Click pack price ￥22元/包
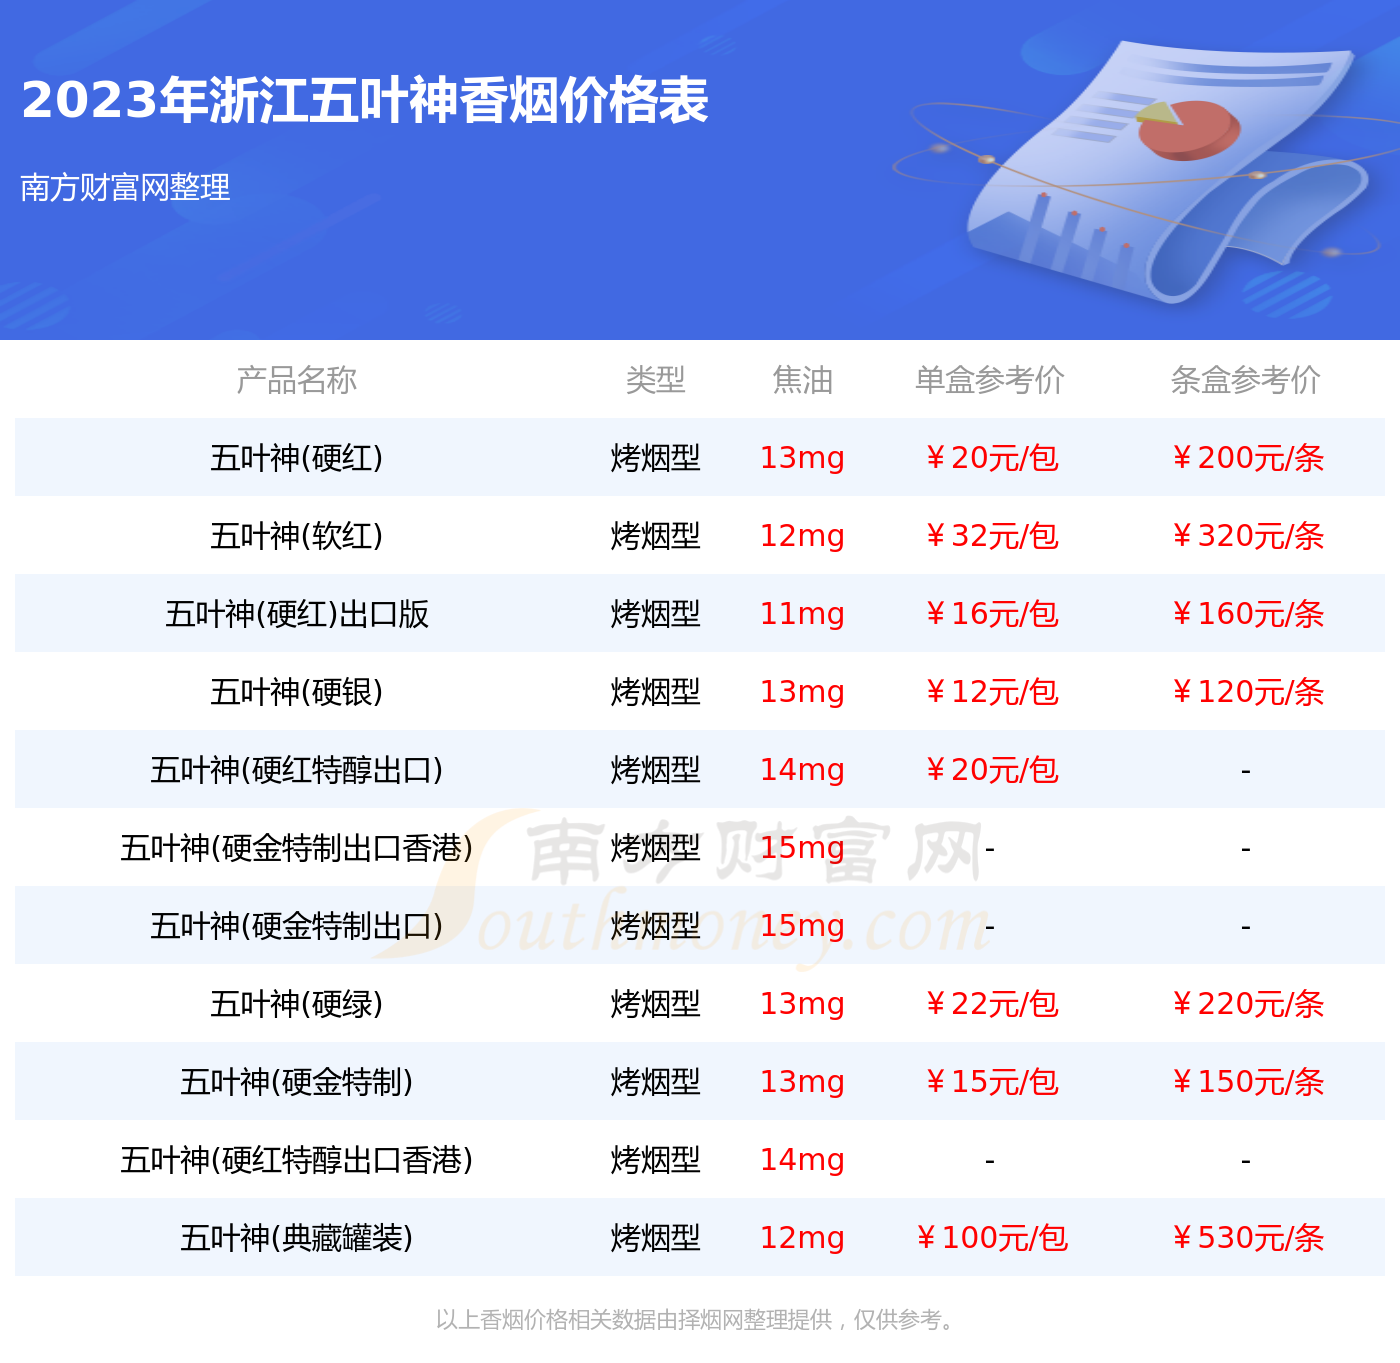1400x1363 pixels. [x=990, y=1004]
